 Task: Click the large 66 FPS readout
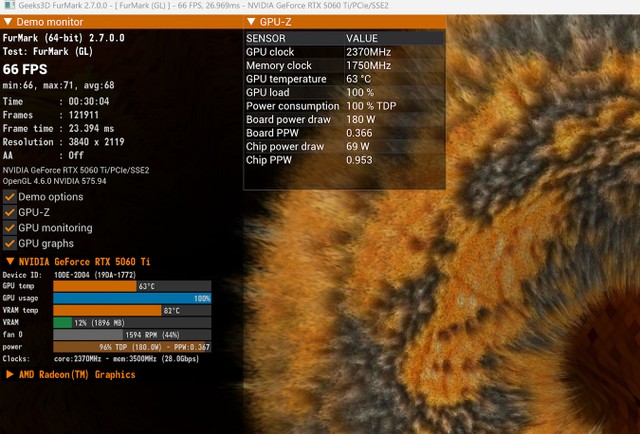coord(25,69)
